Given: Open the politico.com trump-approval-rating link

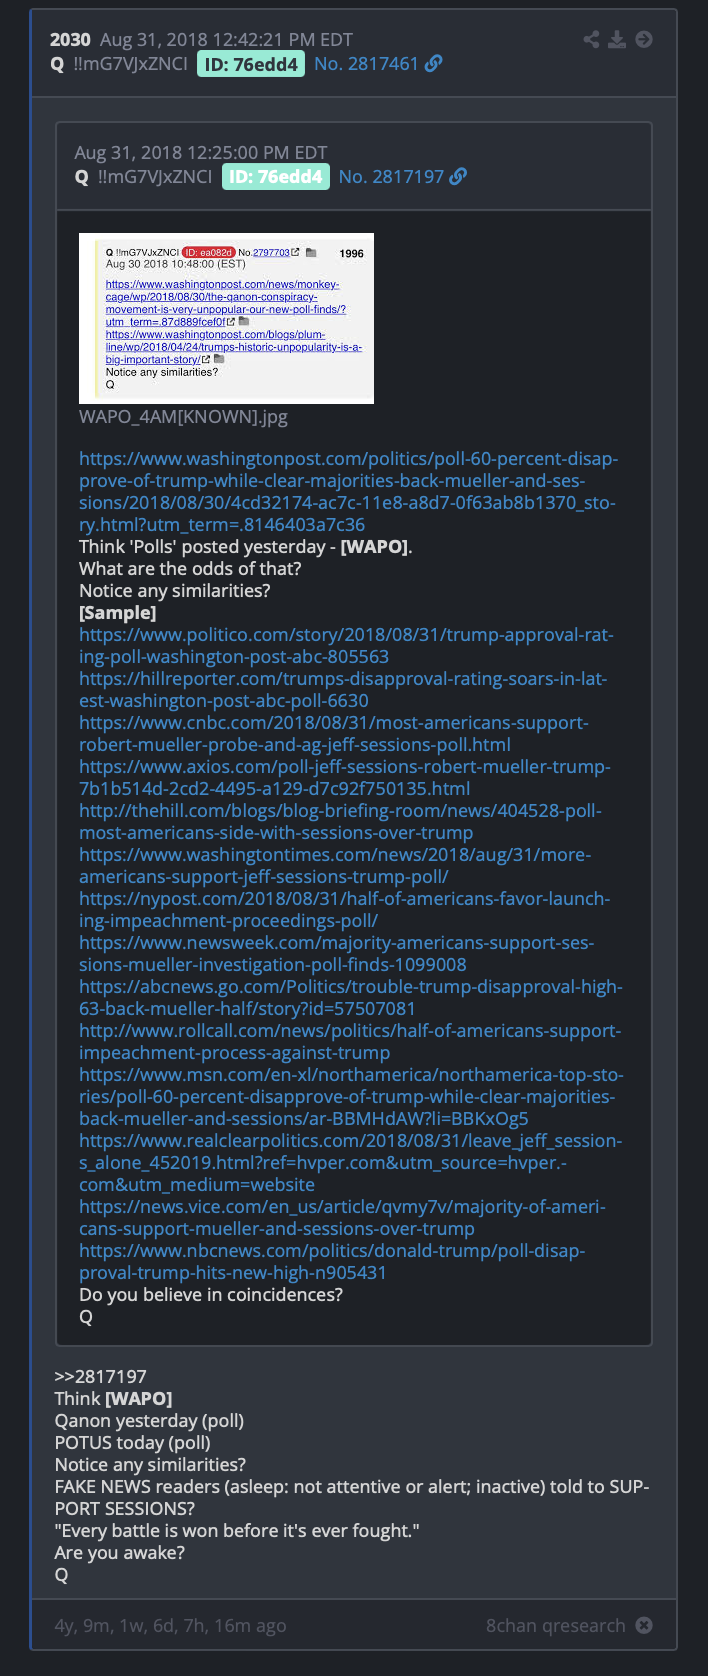Looking at the screenshot, I should click(347, 645).
